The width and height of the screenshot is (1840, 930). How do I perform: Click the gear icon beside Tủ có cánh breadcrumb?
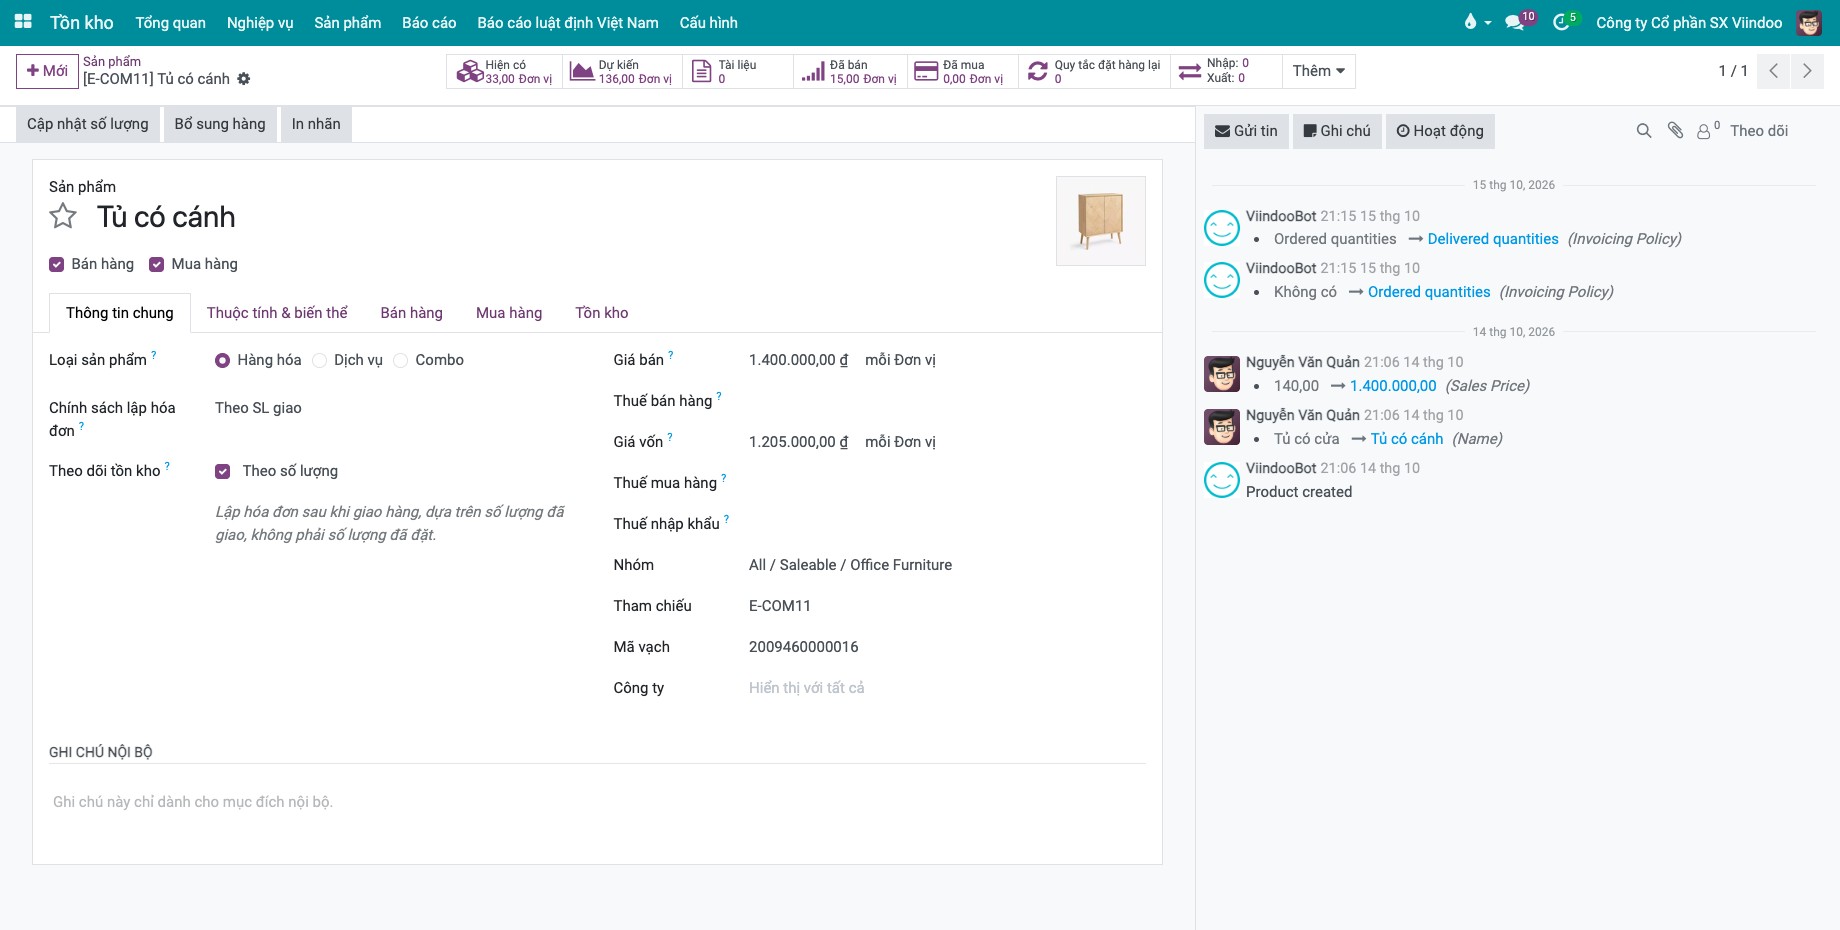(x=244, y=79)
